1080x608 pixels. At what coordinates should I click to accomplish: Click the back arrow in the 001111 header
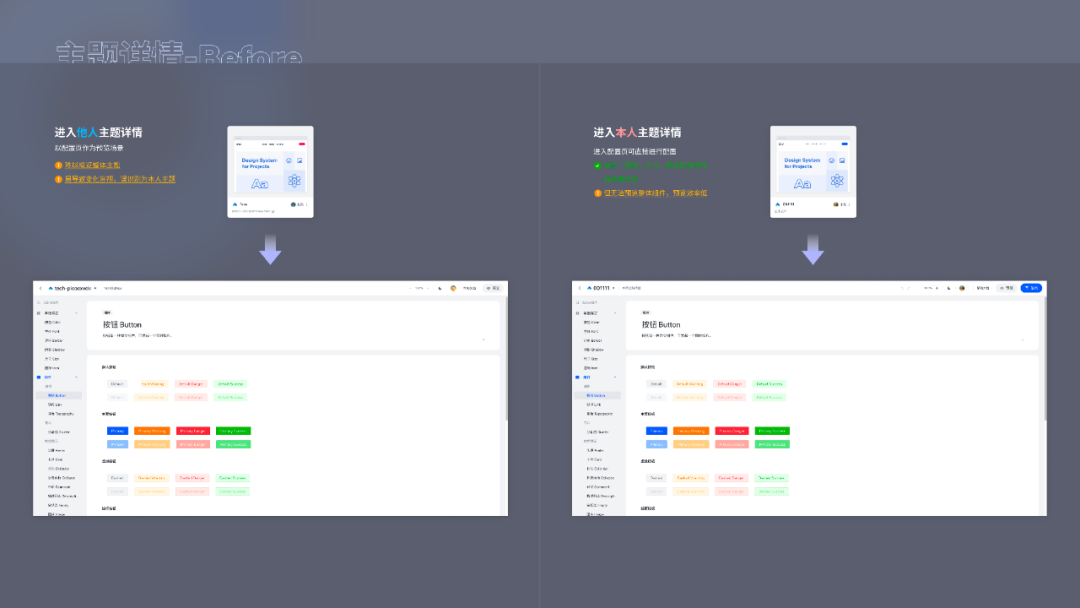(580, 288)
